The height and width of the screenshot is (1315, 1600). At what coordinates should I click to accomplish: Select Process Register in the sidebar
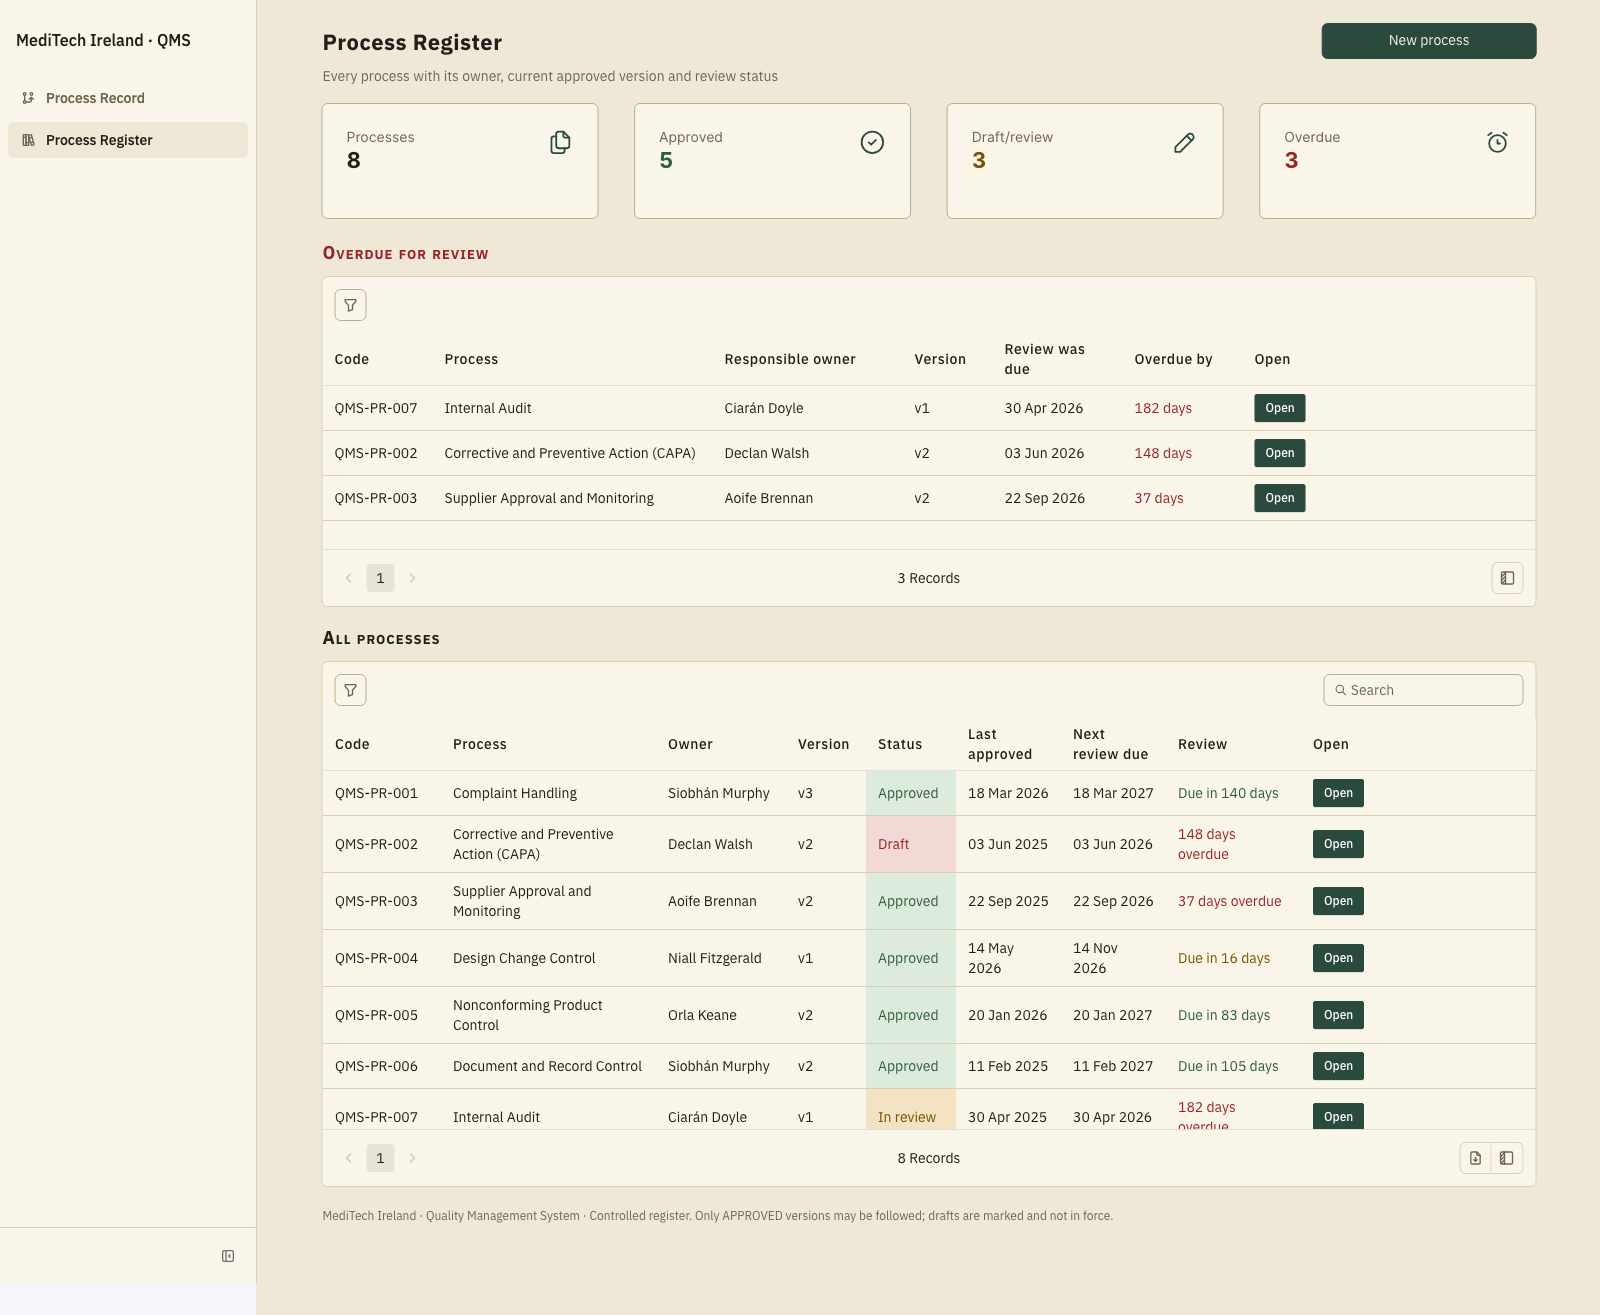pos(128,140)
